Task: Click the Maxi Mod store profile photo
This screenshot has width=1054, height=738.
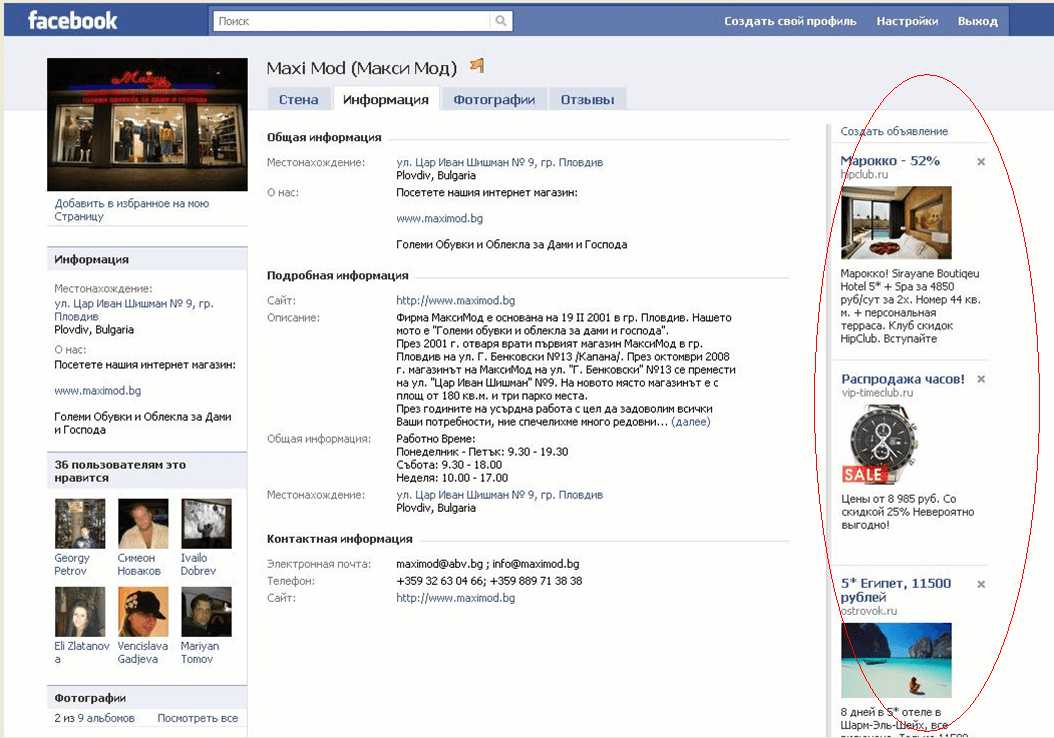Action: pos(147,124)
